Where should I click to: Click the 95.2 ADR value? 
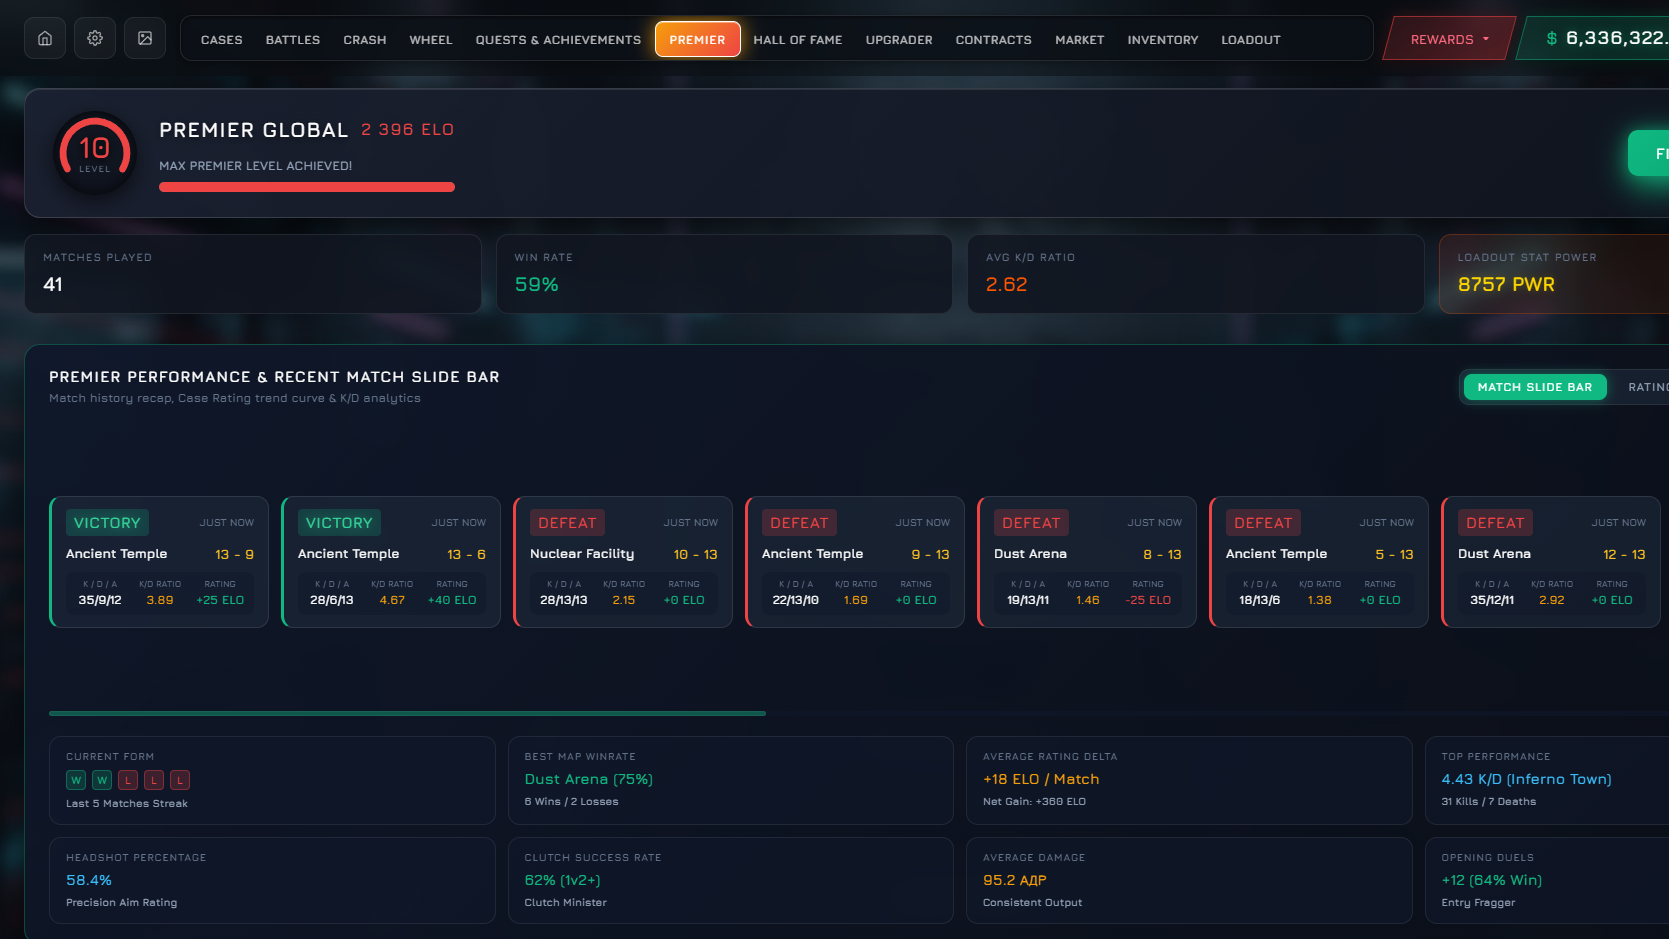[1014, 880]
